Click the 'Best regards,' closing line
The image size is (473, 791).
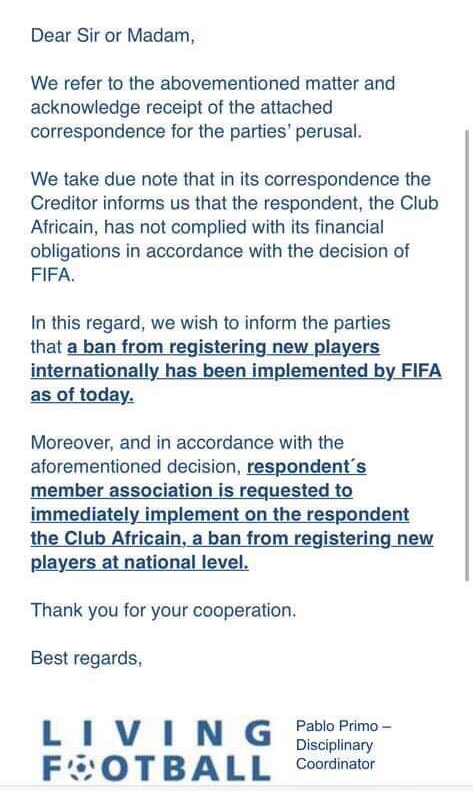tap(87, 658)
